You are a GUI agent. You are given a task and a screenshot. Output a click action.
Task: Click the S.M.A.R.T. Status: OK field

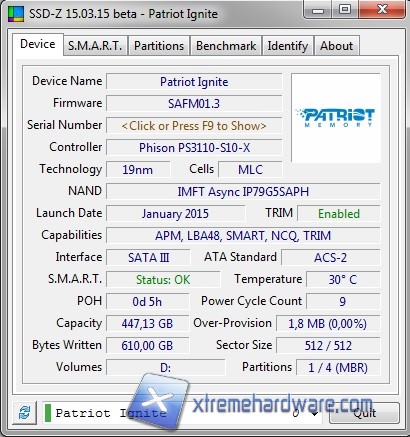(163, 280)
